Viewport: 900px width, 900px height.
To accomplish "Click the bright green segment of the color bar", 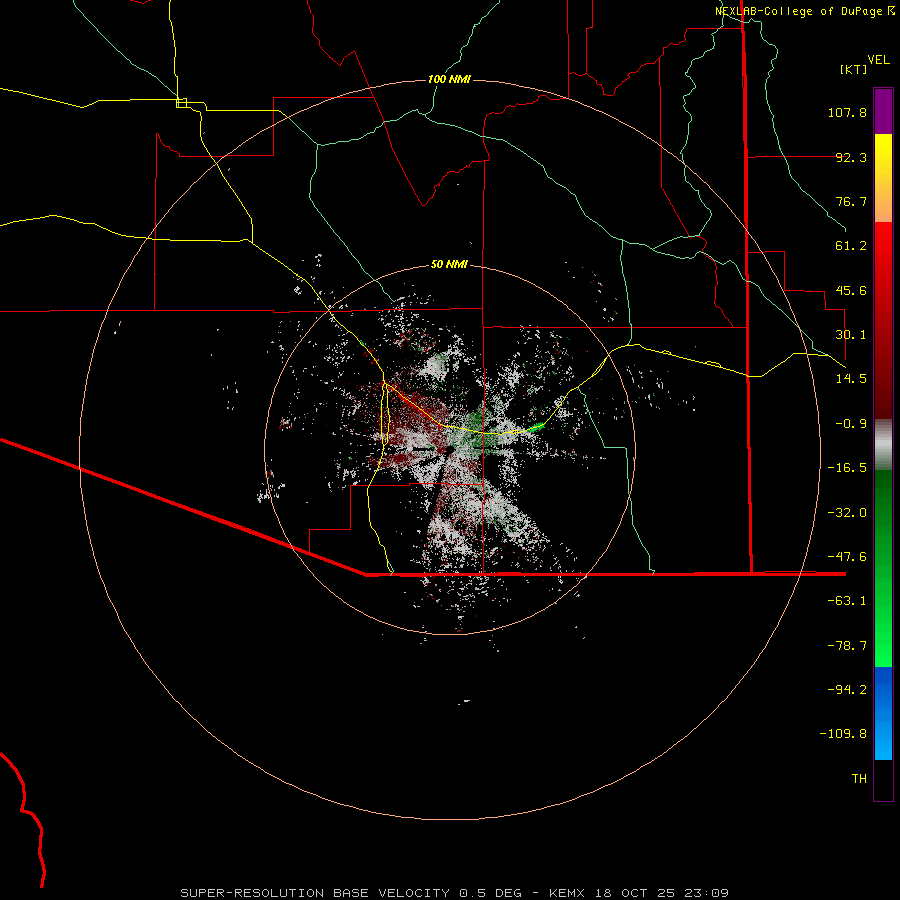I will click(x=883, y=568).
